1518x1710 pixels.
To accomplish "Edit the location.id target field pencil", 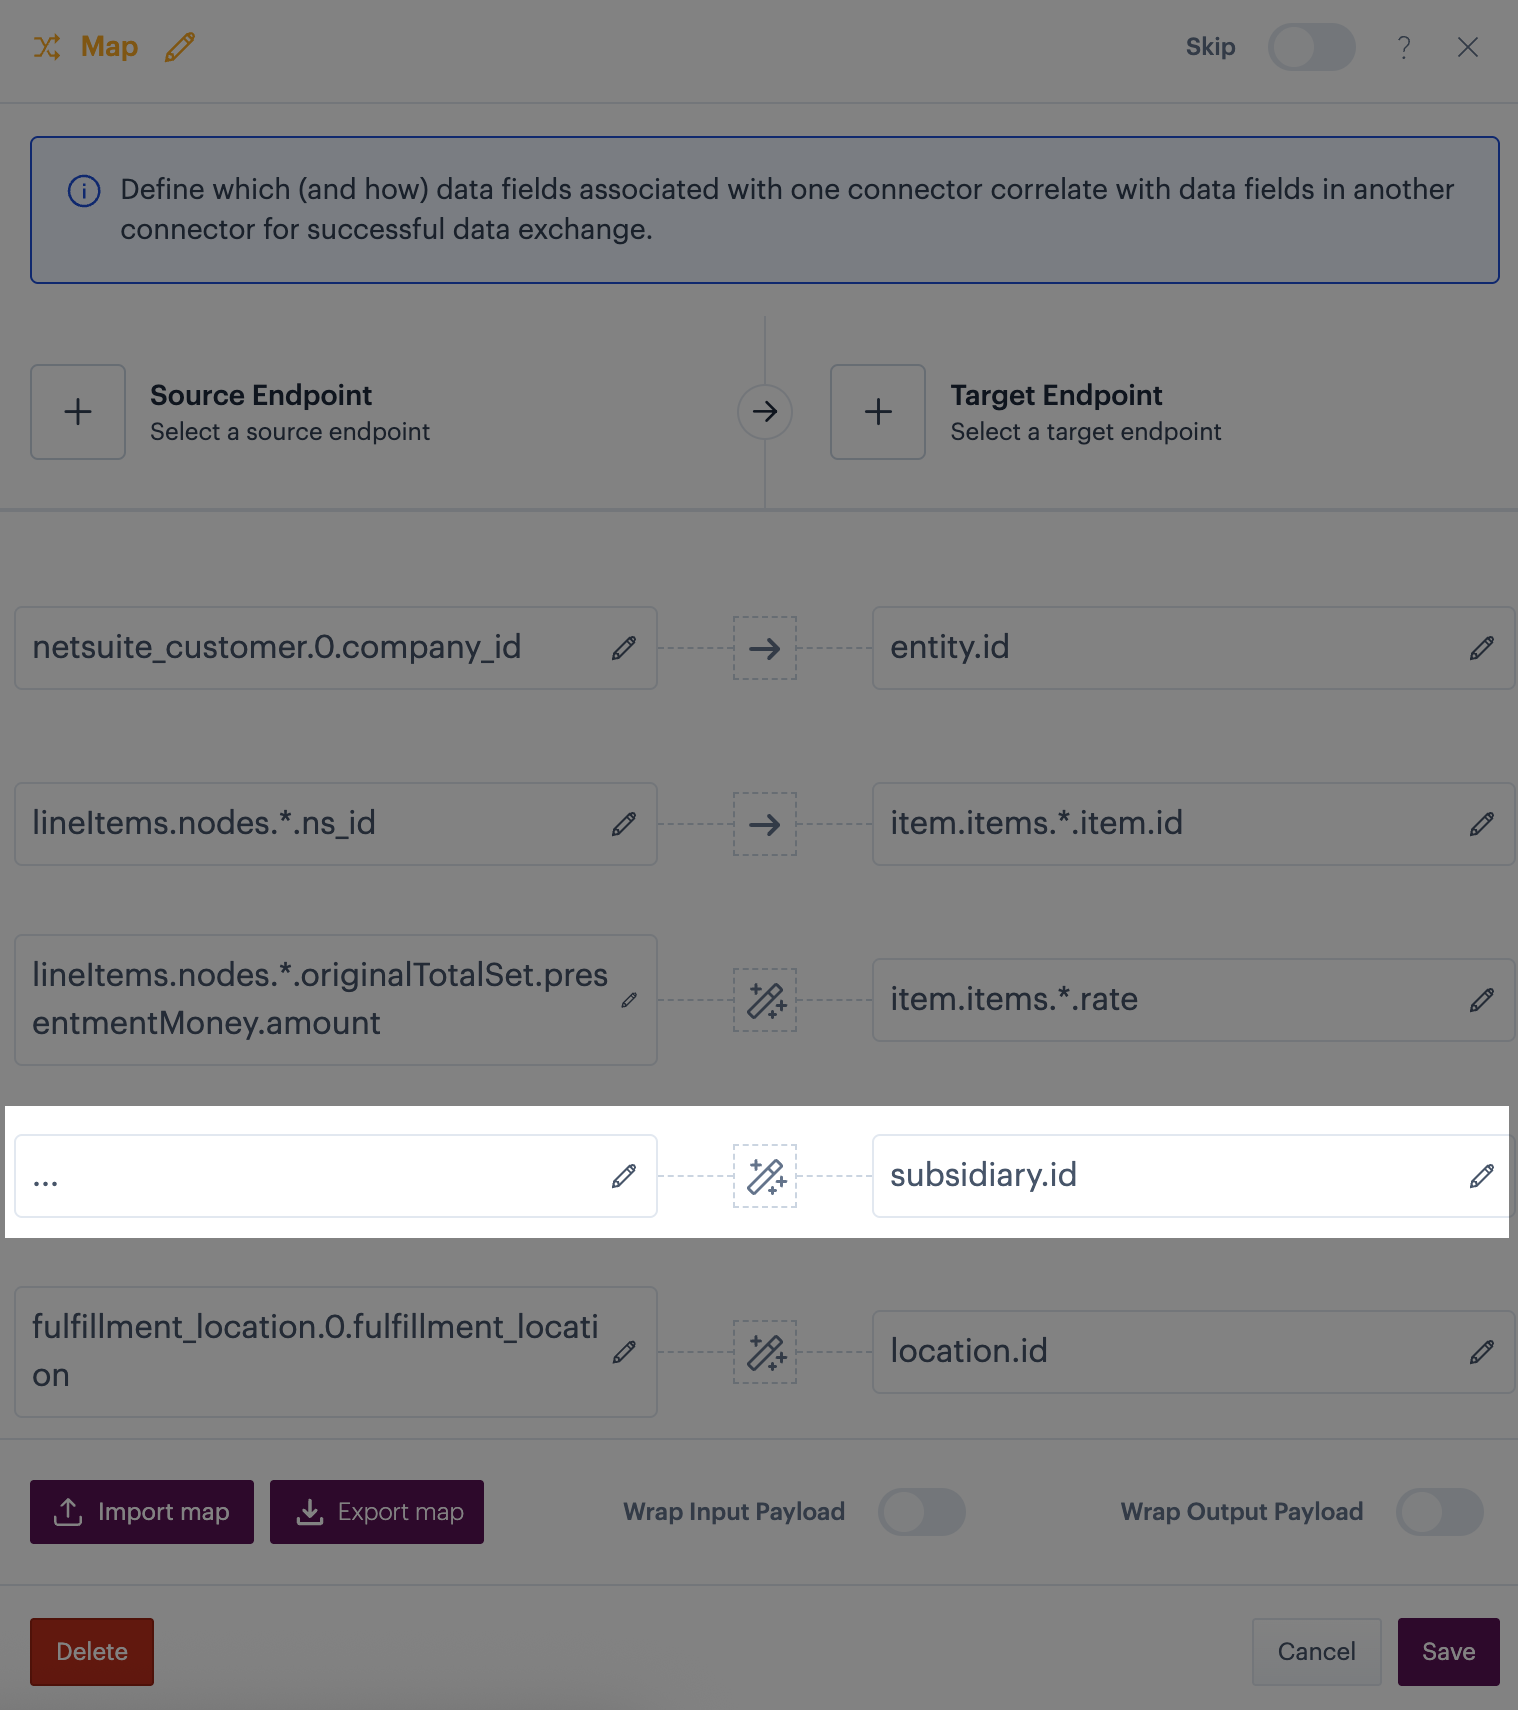I will click(1482, 1352).
